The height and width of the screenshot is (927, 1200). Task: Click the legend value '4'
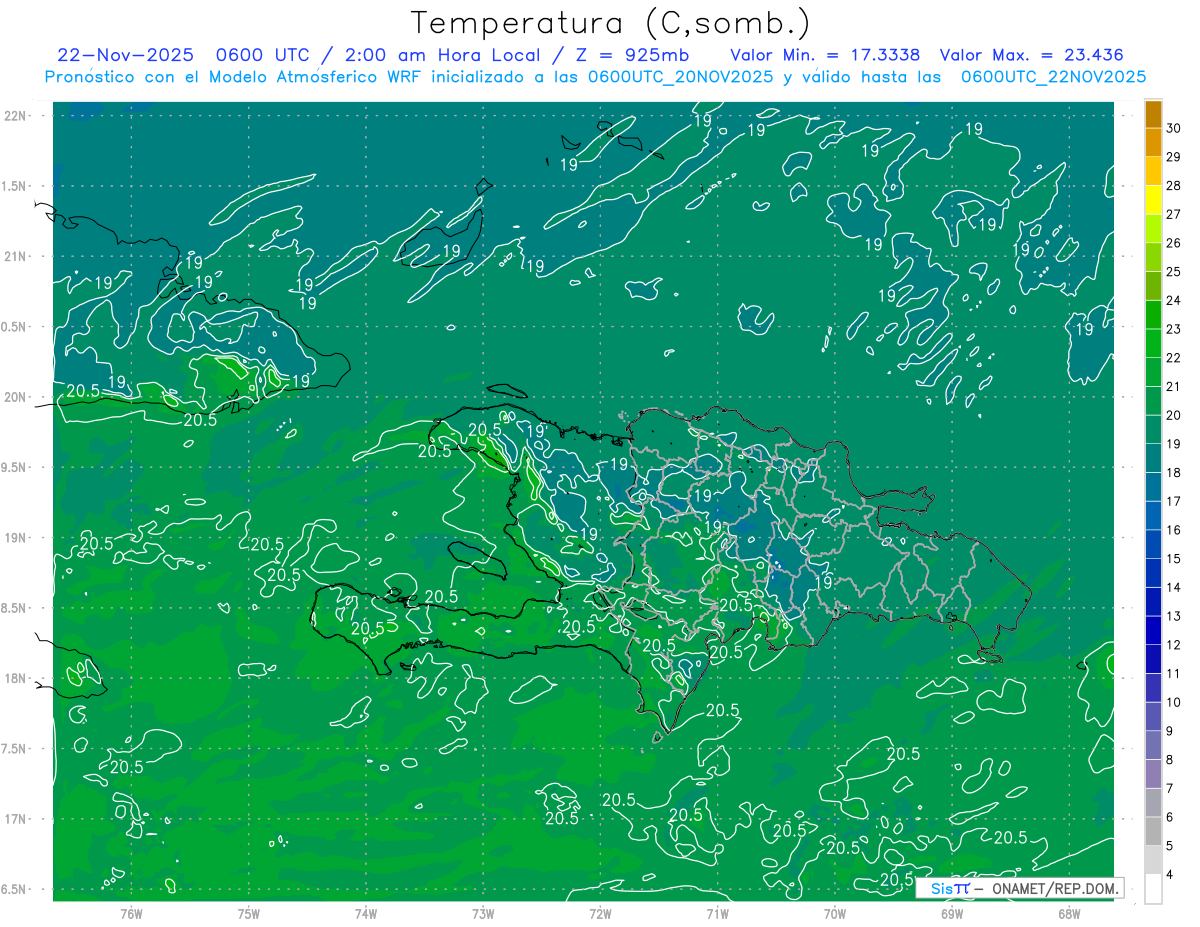pos(1171,874)
